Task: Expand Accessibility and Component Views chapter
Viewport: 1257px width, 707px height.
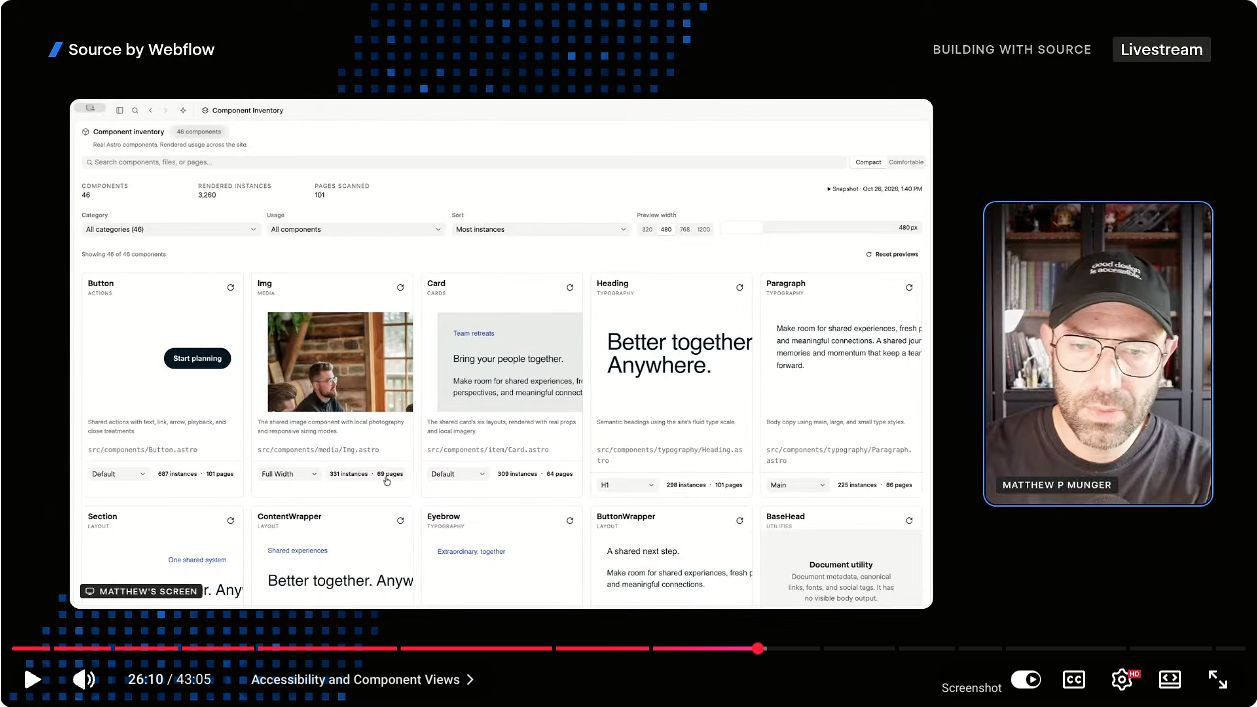Action: click(363, 680)
